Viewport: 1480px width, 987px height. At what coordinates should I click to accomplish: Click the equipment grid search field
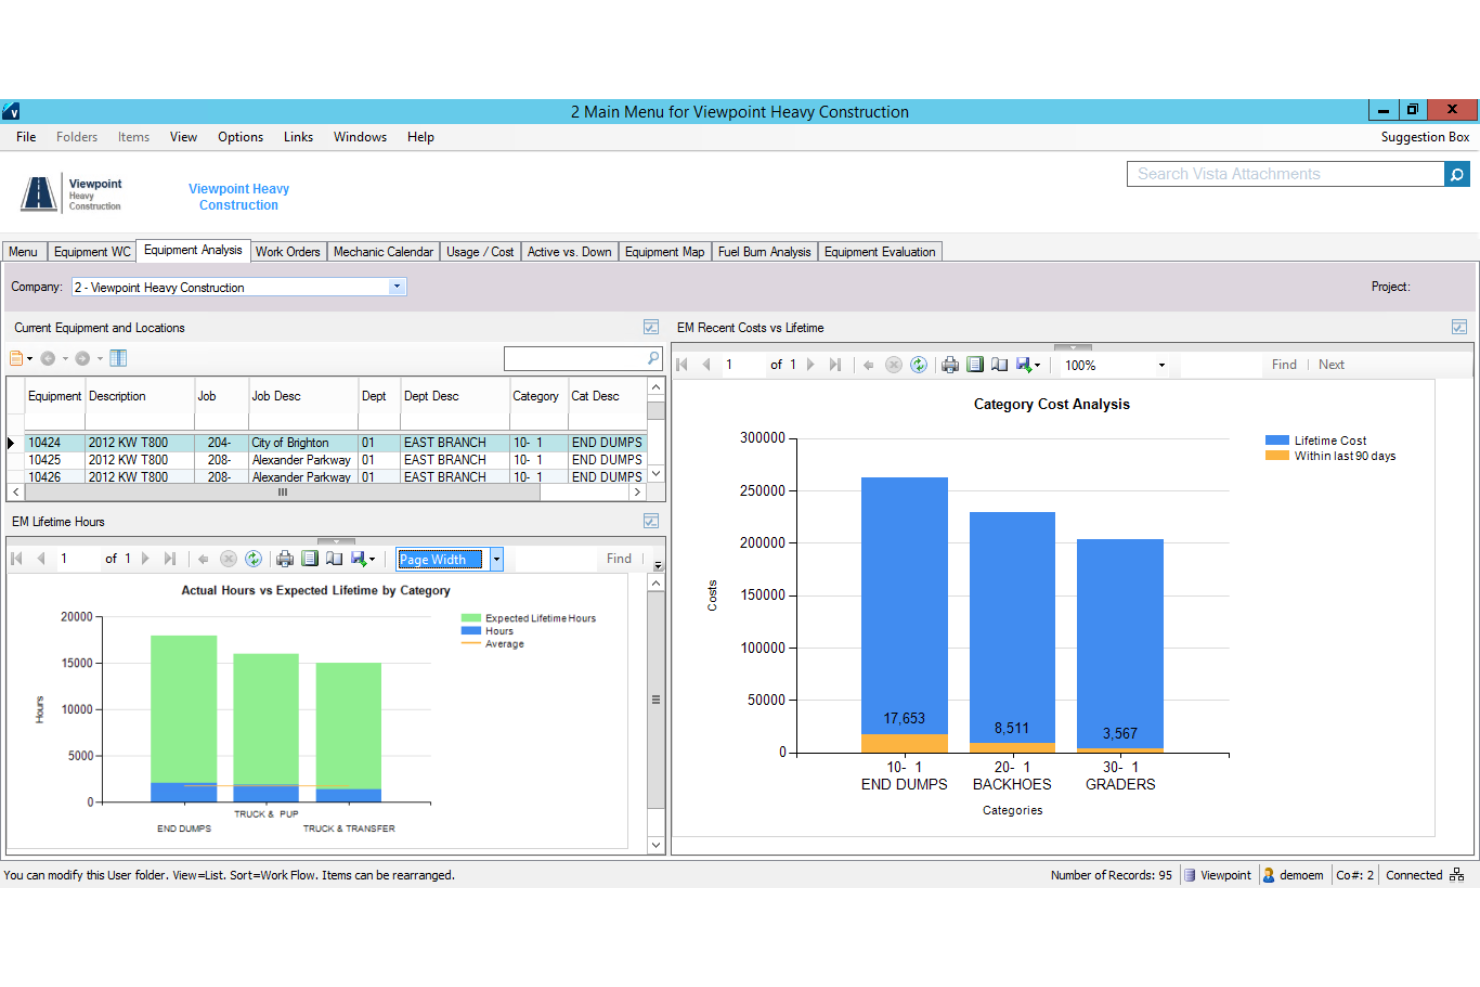[x=575, y=358]
